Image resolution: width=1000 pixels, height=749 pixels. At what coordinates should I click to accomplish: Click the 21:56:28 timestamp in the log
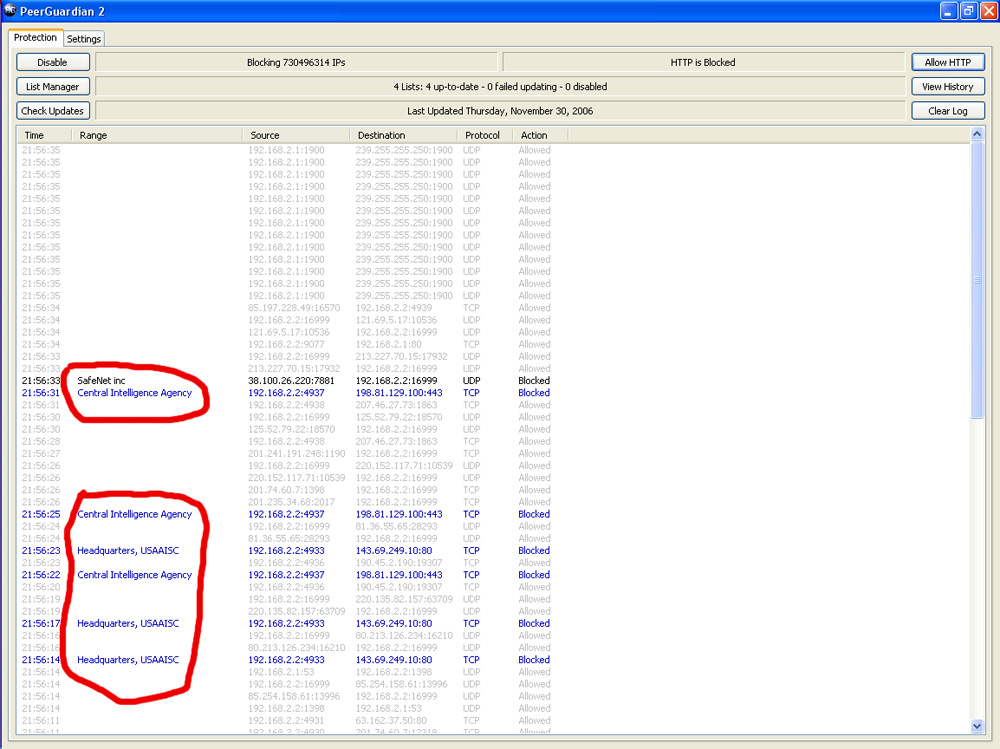tap(41, 441)
